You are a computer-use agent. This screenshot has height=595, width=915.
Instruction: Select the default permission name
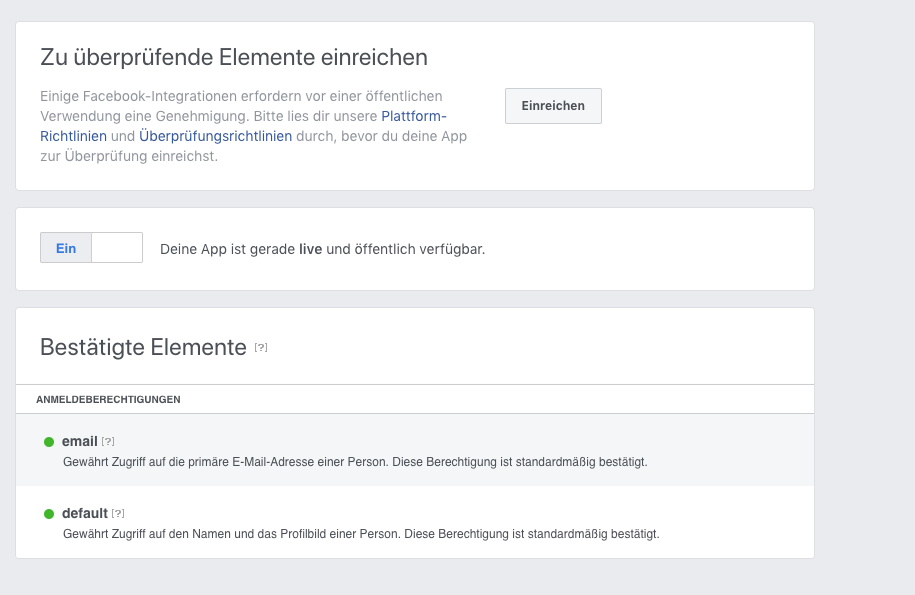tap(85, 513)
